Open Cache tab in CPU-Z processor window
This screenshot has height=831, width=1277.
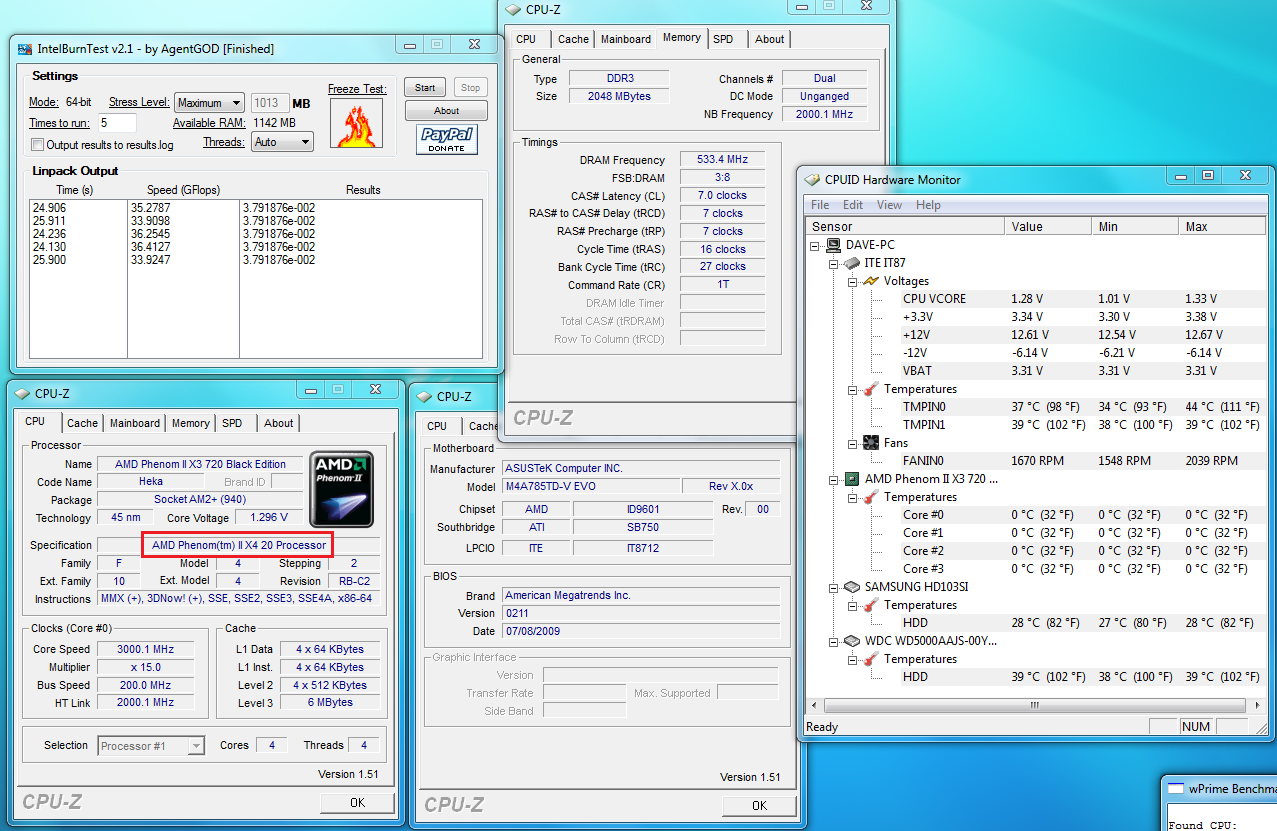tap(82, 423)
